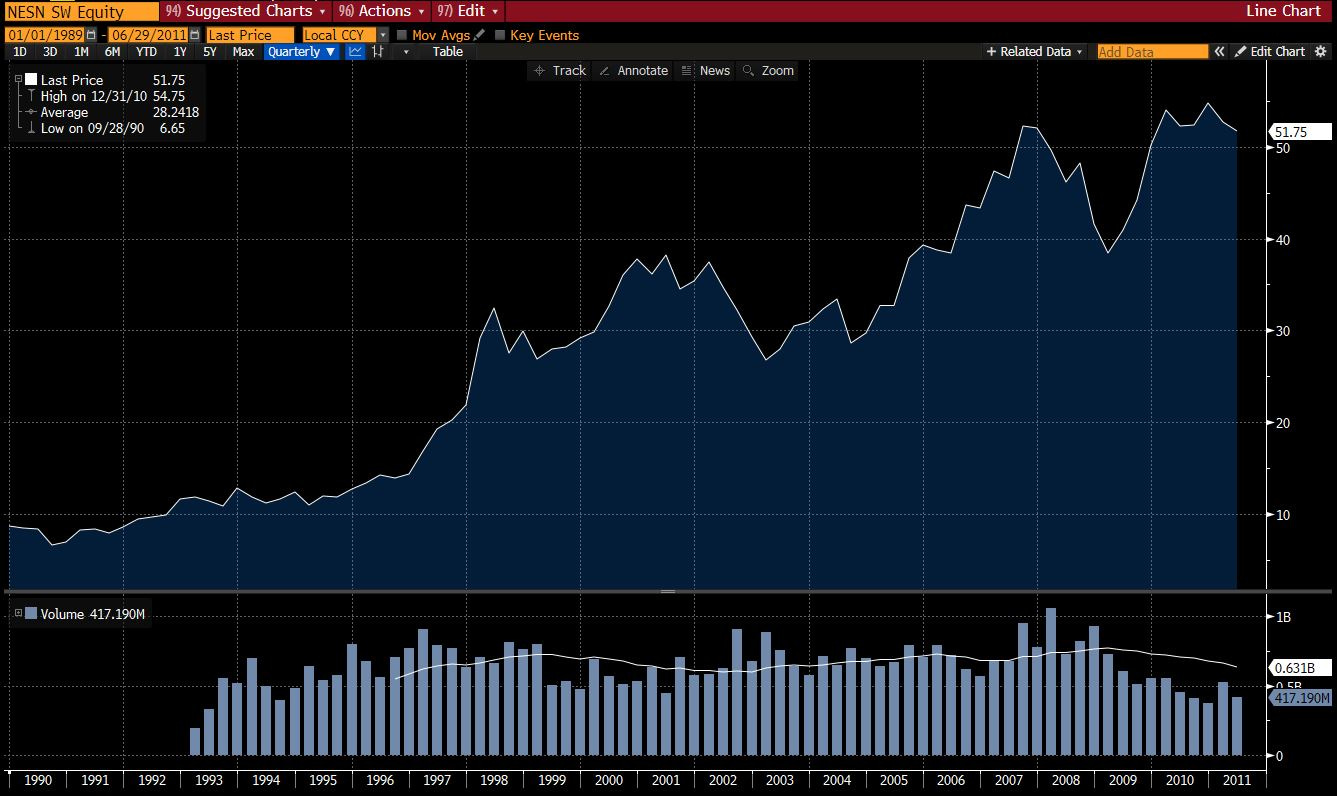This screenshot has width=1337, height=796.
Task: Click the end date field 06/29/2011
Action: (148, 35)
